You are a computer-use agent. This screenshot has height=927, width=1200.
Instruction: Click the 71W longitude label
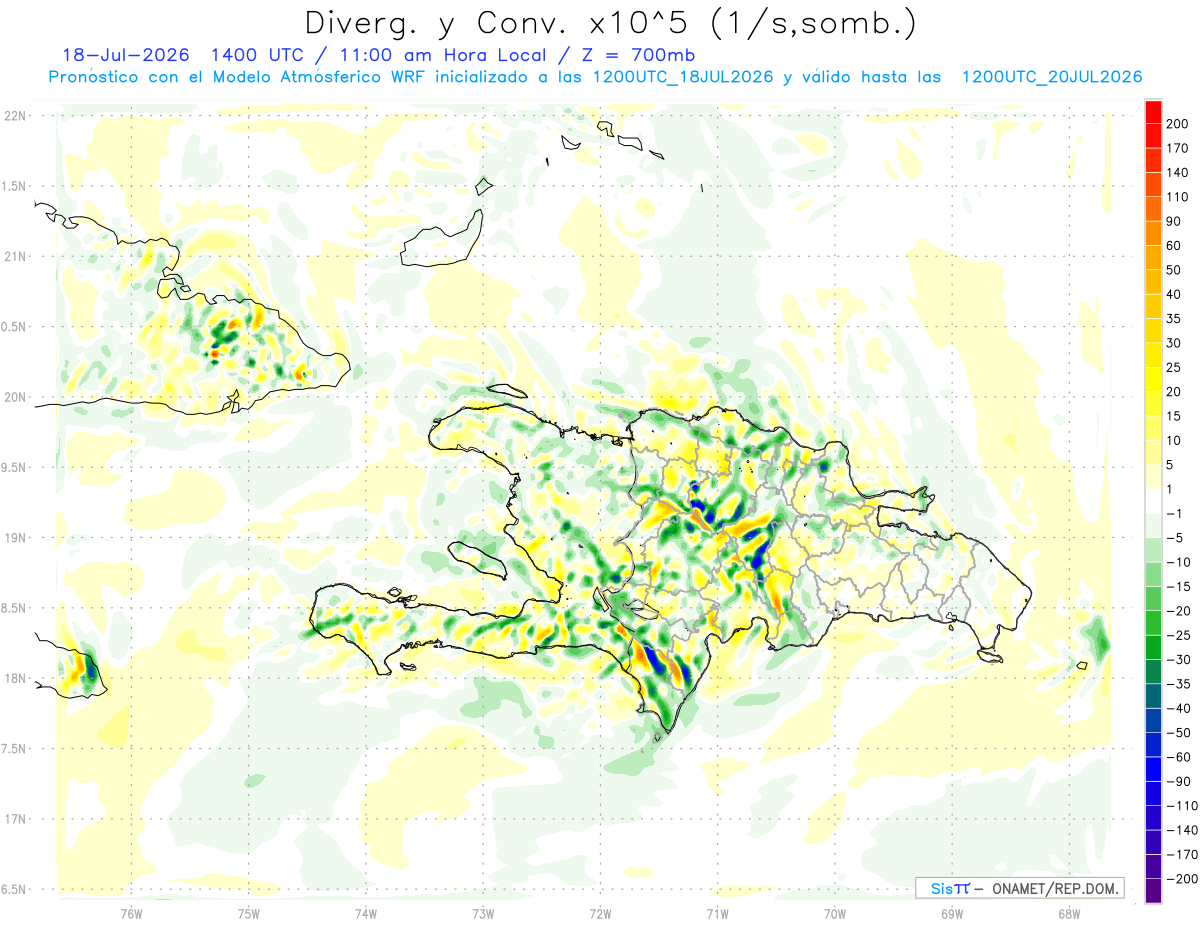pyautogui.click(x=717, y=913)
